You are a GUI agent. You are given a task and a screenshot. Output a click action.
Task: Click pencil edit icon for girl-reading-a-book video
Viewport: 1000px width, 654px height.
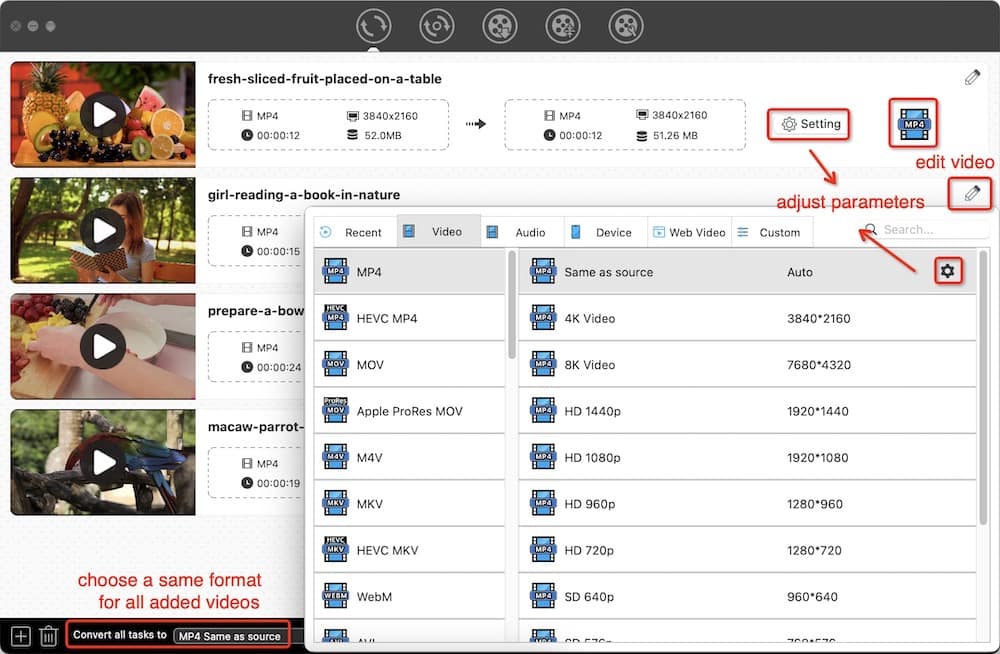click(971, 193)
